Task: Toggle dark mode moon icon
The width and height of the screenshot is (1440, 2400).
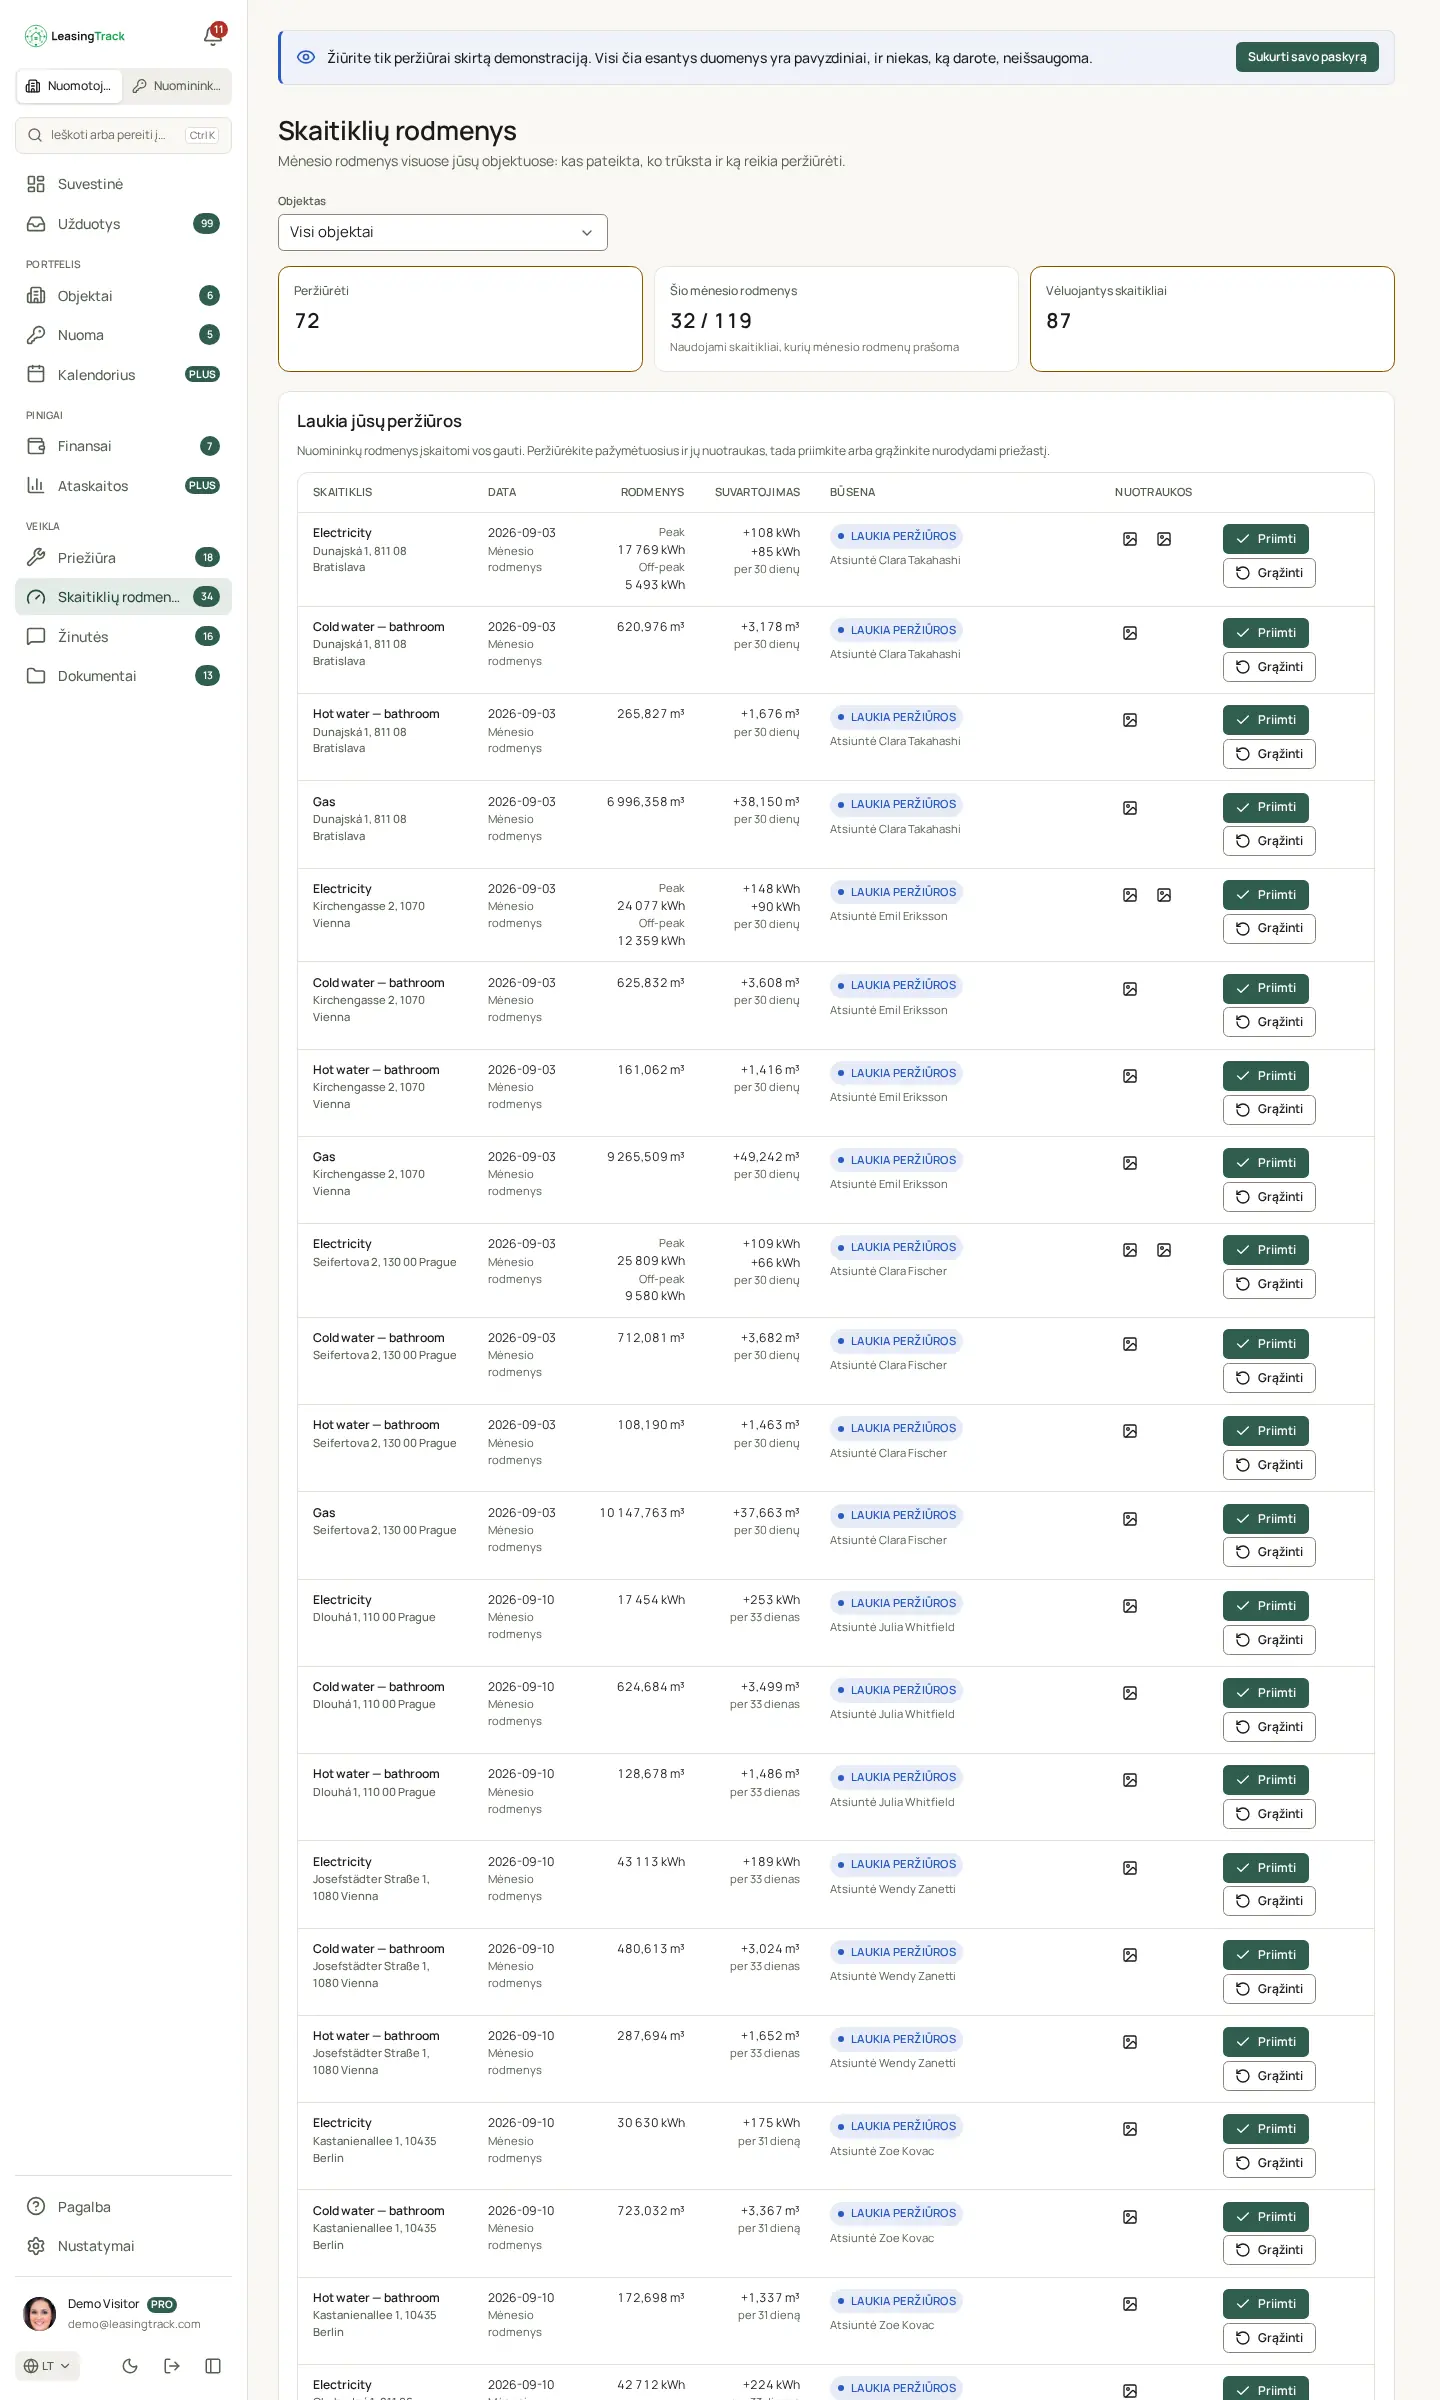Action: [x=130, y=2365]
